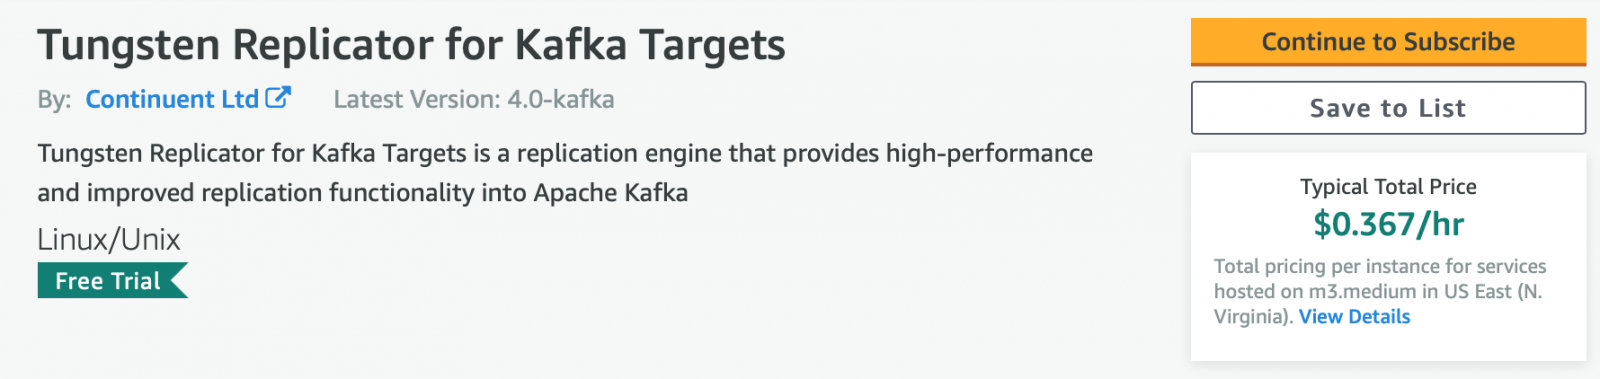This screenshot has height=379, width=1600.
Task: Click the $0.367/hr price figure
Action: pos(1388,224)
